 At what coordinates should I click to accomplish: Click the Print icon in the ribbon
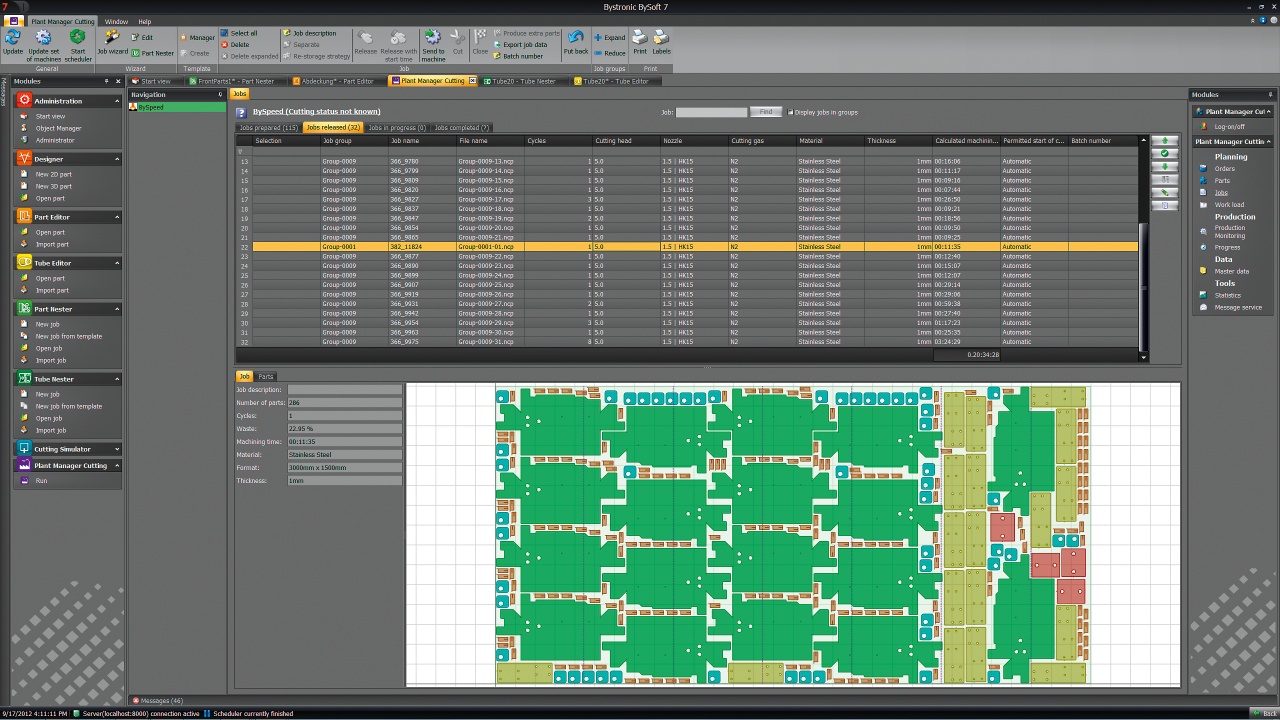coord(639,38)
